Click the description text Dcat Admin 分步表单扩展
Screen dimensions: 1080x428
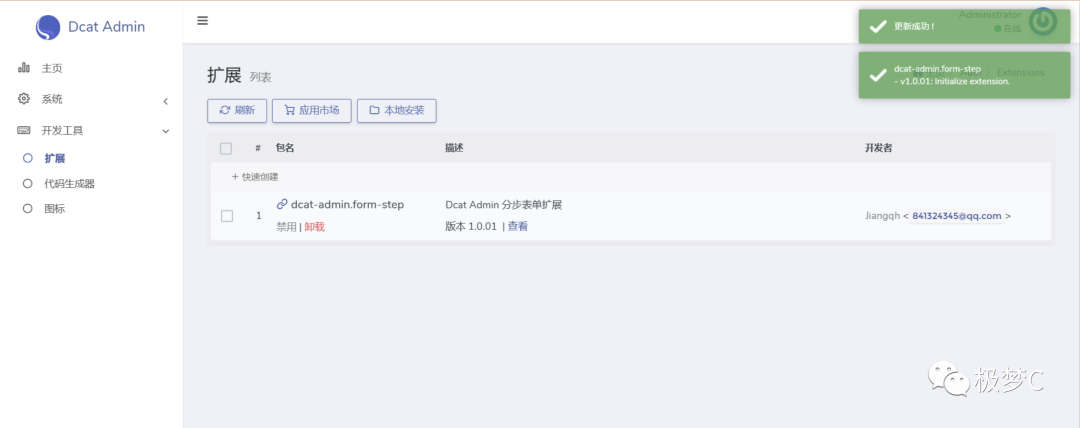(503, 205)
